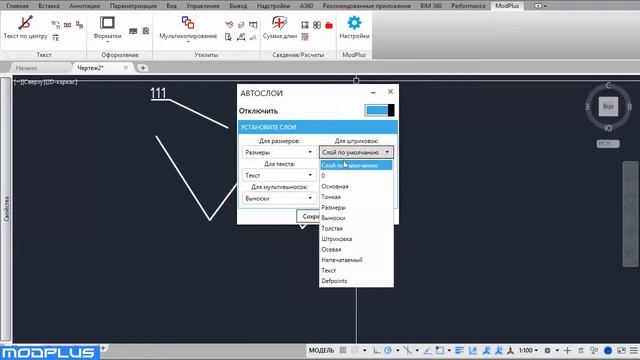This screenshot has height=360, width=640.
Task: Click the table icon under Сведения/Расчеты small icons
Action: click(305, 37)
